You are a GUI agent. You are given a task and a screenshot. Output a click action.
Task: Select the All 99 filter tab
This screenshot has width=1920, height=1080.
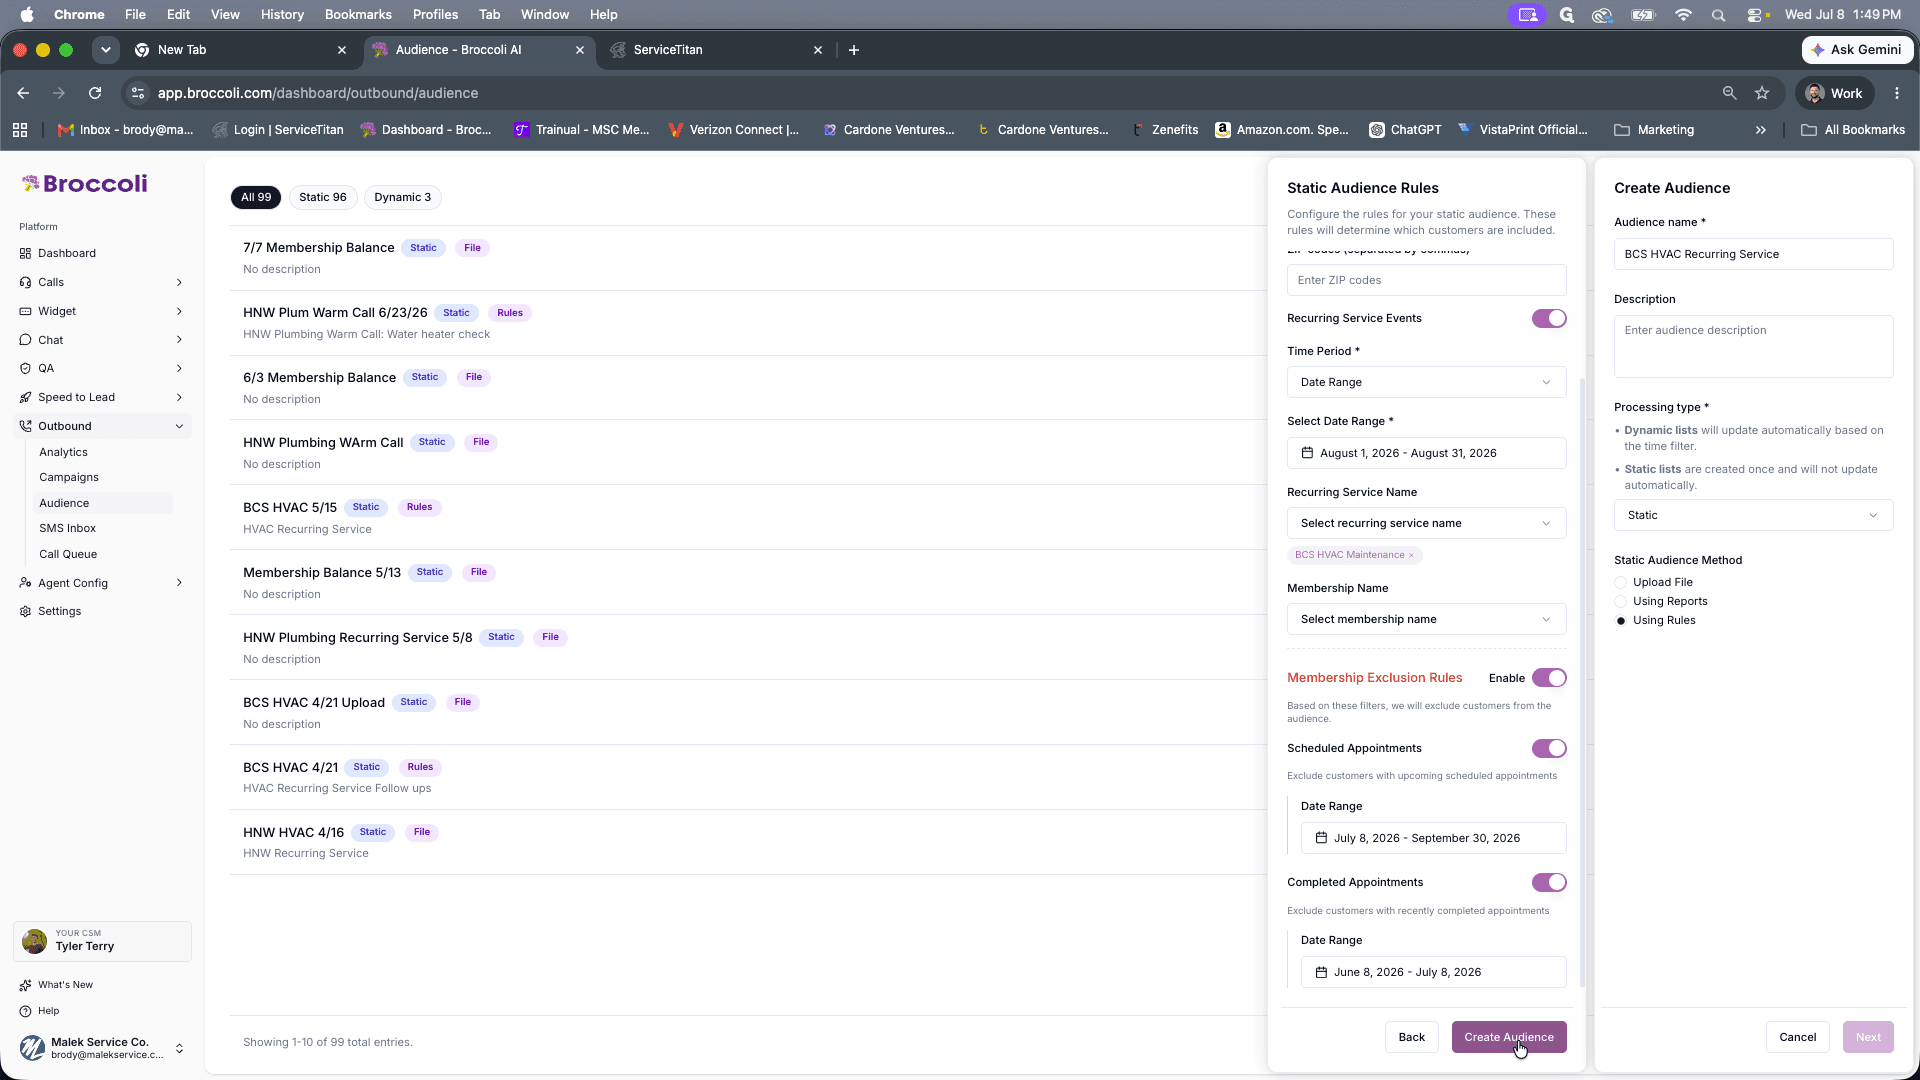pyautogui.click(x=256, y=197)
